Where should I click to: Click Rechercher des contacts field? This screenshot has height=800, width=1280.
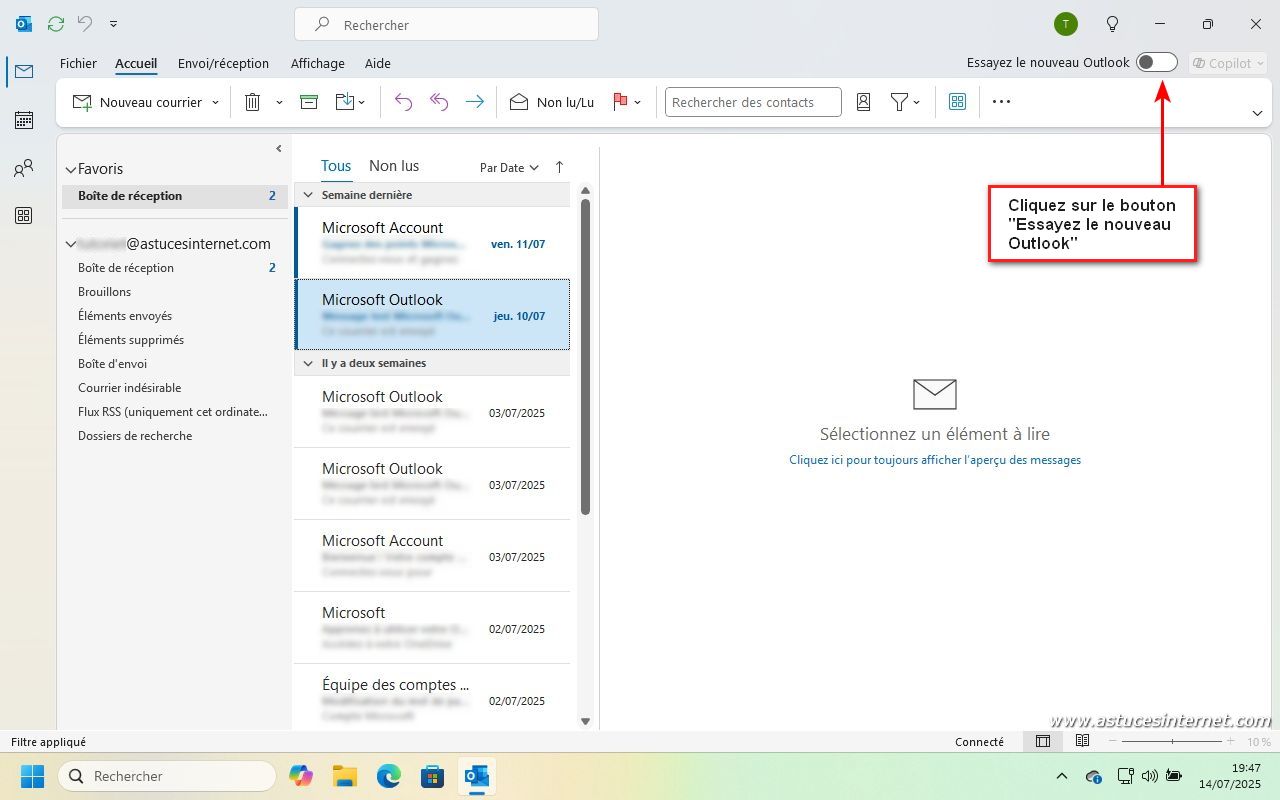(x=753, y=102)
